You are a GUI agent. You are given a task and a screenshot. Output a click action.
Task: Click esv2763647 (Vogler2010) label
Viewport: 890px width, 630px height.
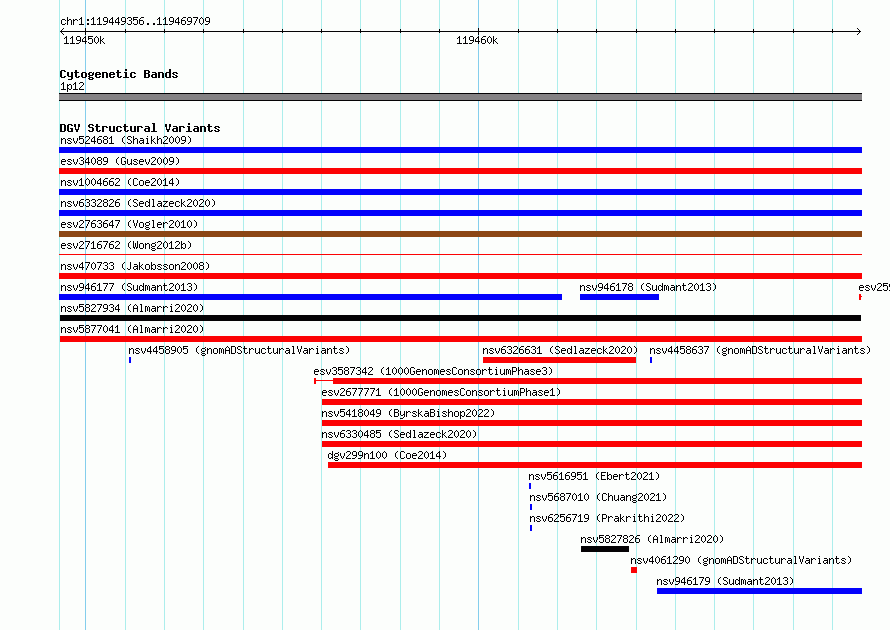point(129,224)
